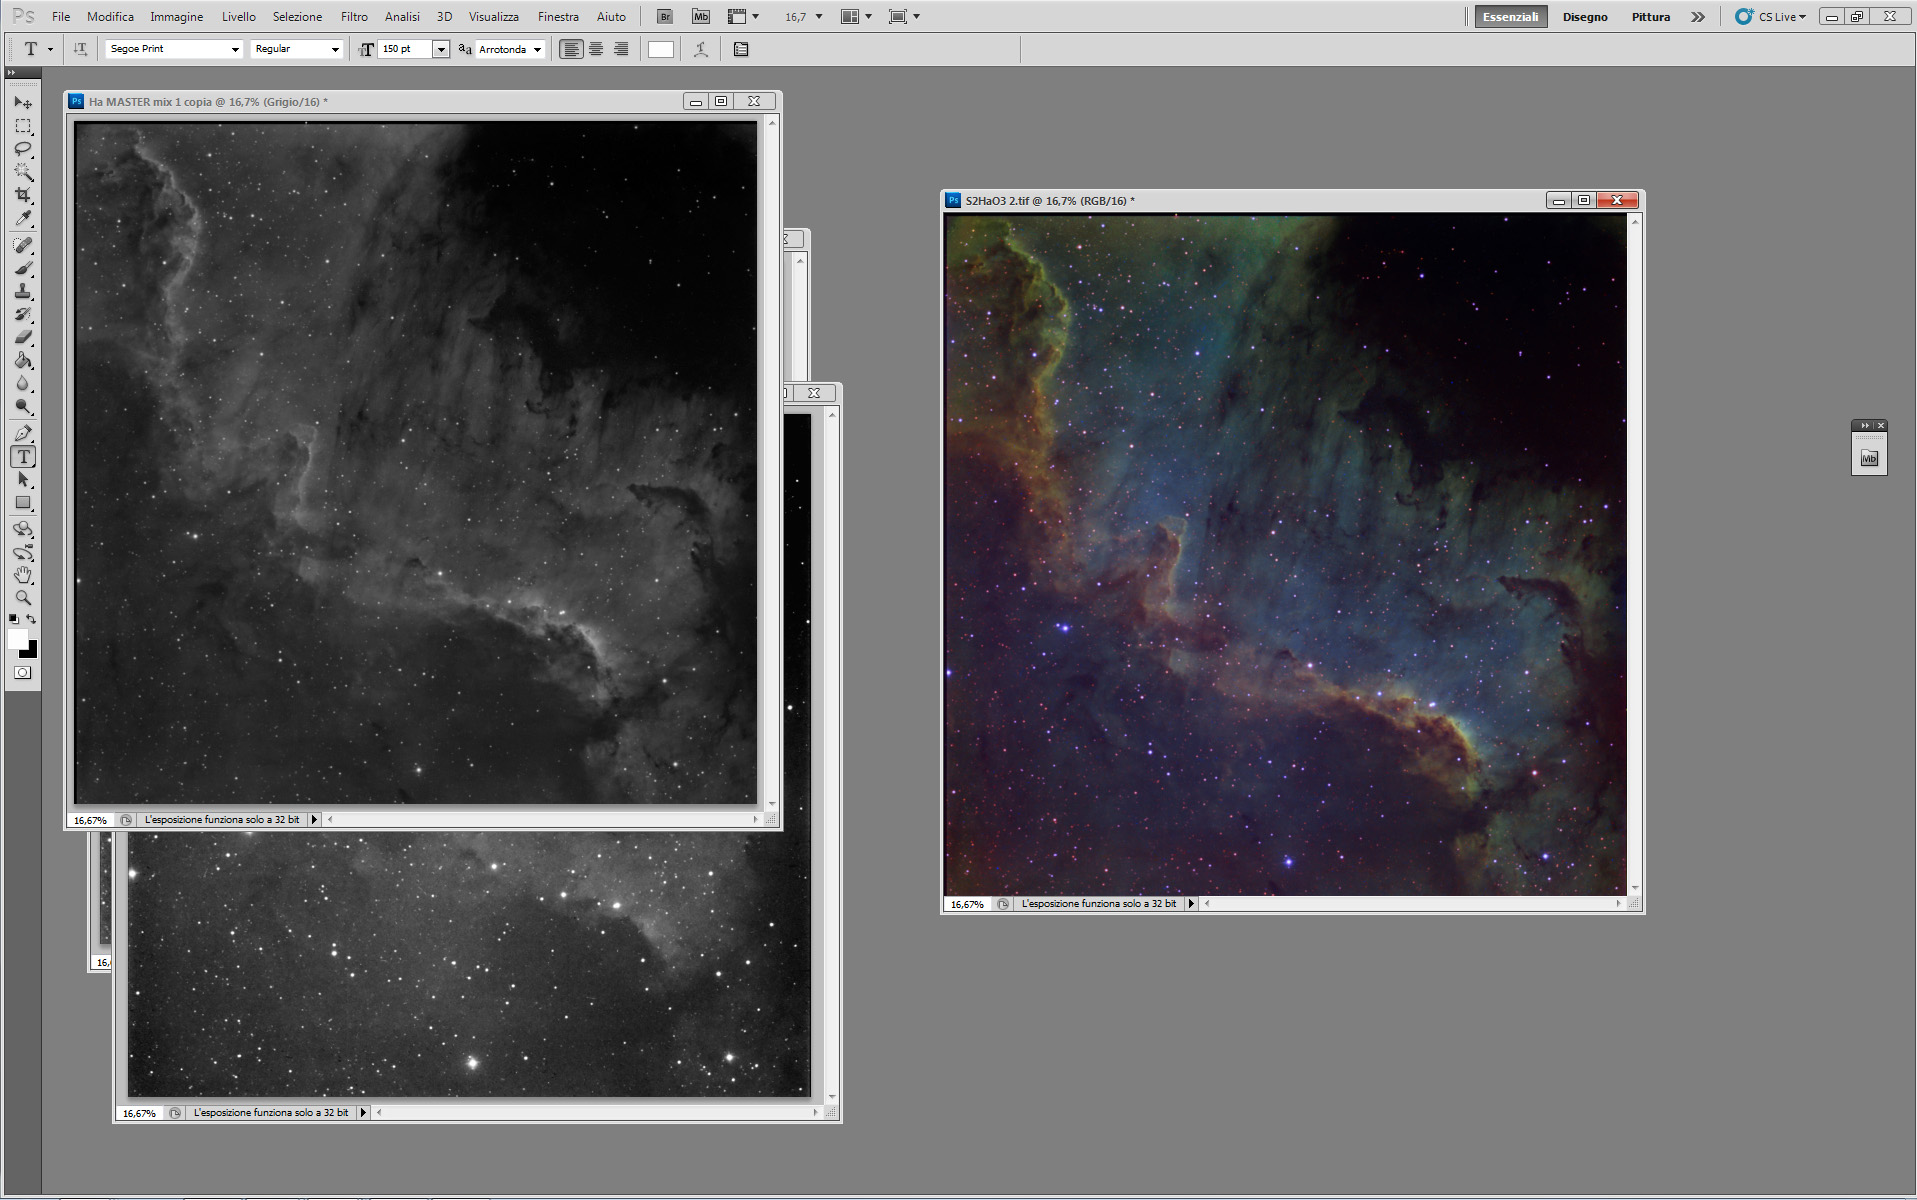Open the Screen Mode dropdown
This screenshot has height=1200, width=1917.
[904, 16]
